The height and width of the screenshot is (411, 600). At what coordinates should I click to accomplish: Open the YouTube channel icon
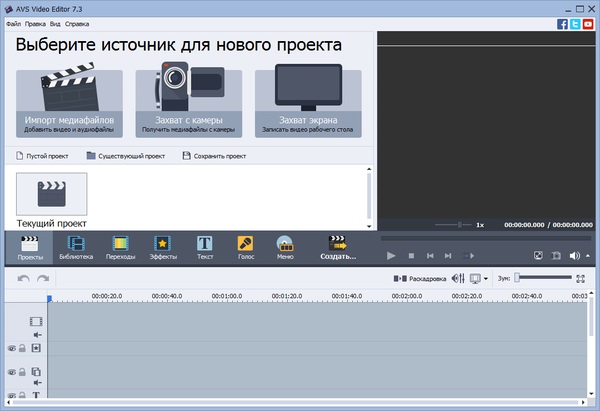(x=589, y=22)
